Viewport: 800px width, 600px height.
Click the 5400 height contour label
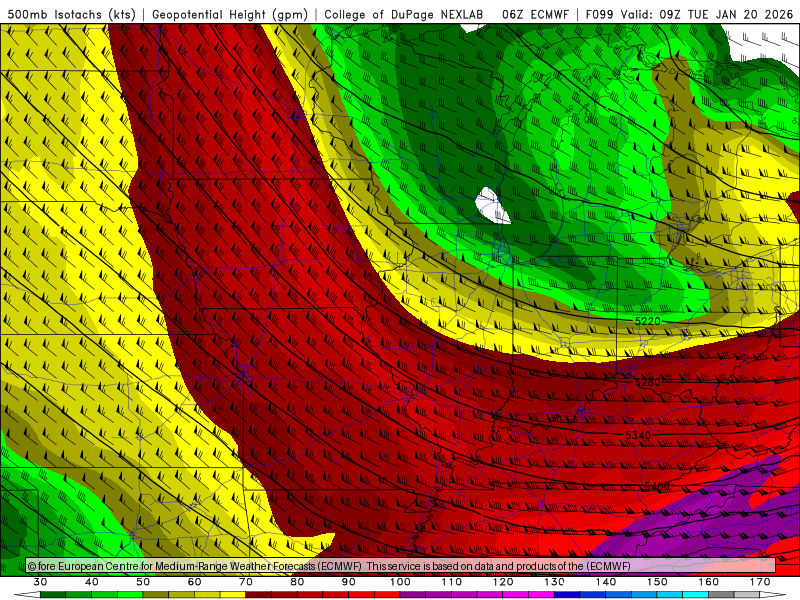pyautogui.click(x=657, y=486)
